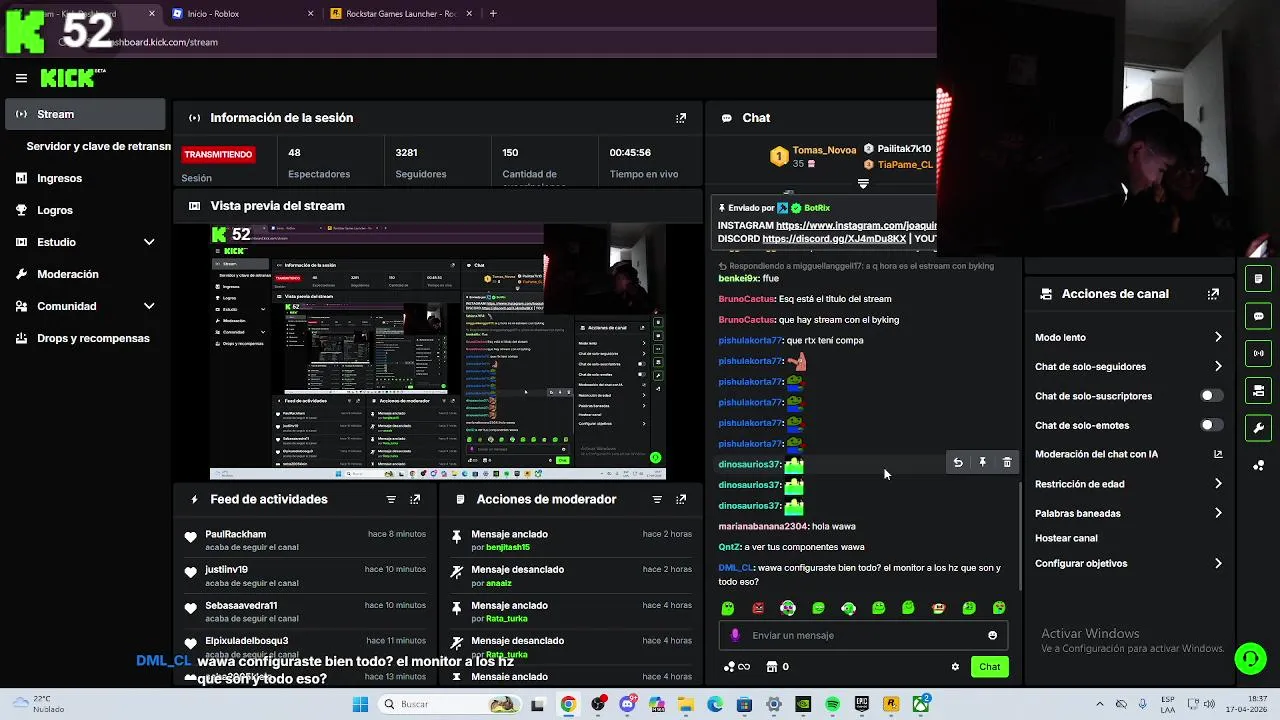The height and width of the screenshot is (720, 1280).
Task: Expand the Modo lento options
Action: click(1218, 337)
